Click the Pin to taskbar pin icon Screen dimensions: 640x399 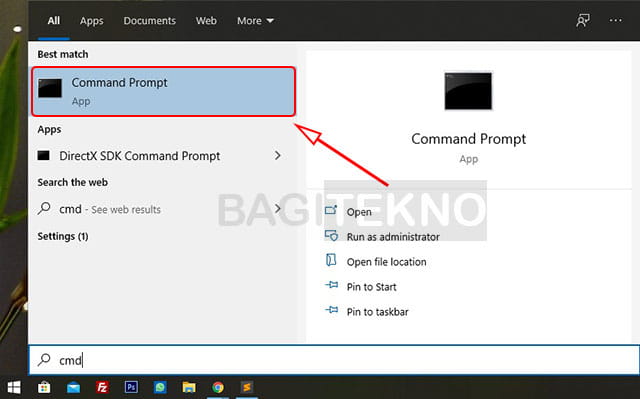(331, 310)
